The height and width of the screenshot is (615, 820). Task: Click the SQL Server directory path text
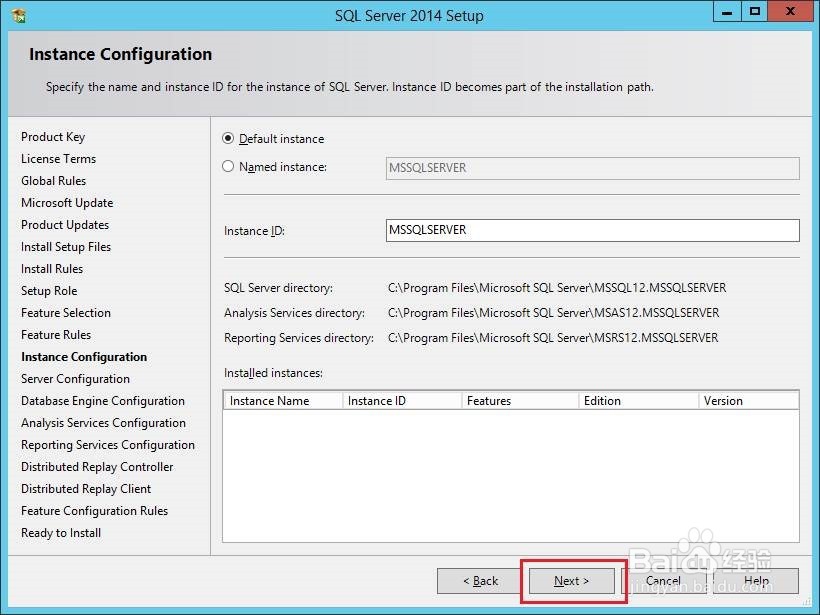[x=557, y=288]
